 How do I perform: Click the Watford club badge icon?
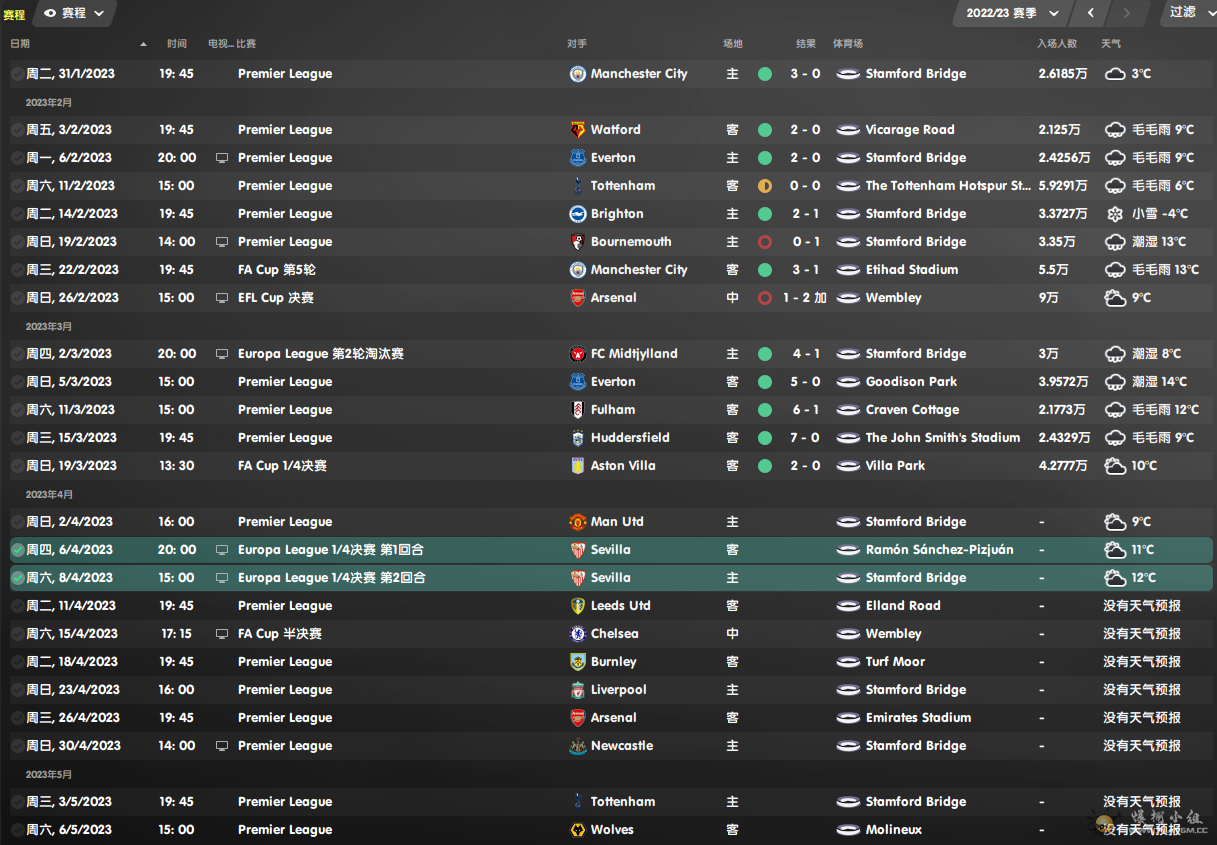[577, 130]
